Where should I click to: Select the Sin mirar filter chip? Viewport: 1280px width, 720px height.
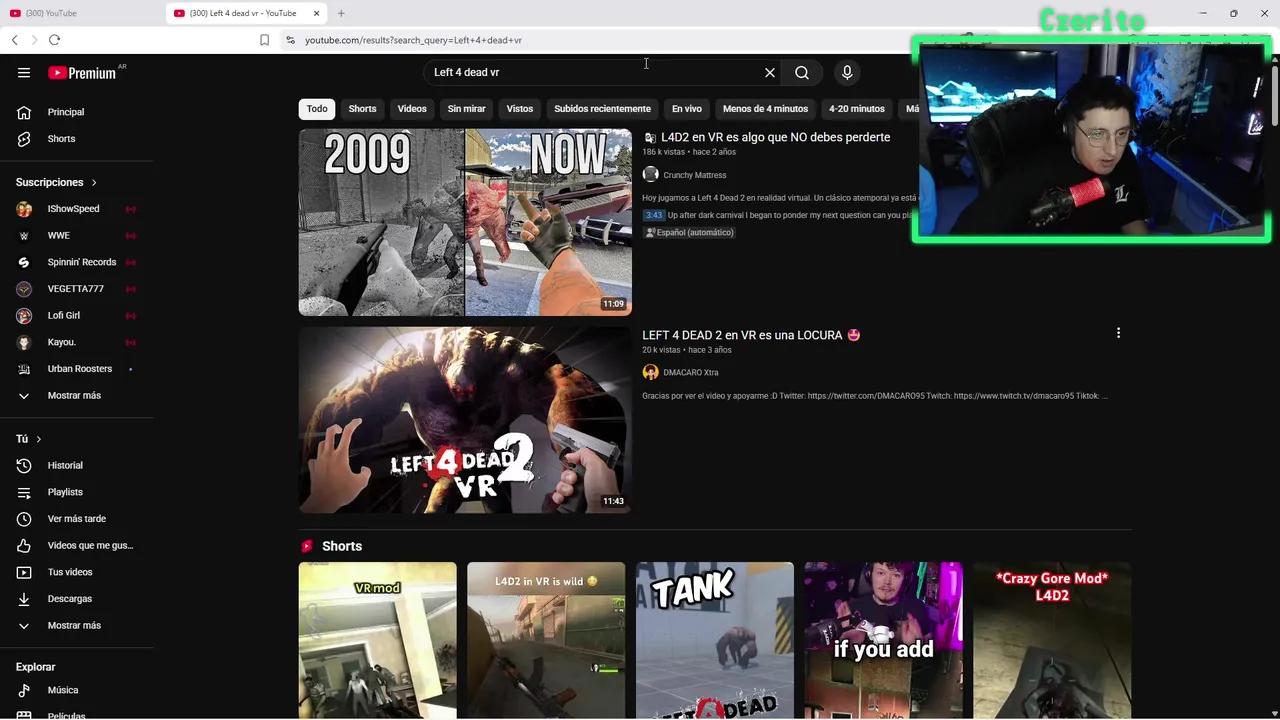(466, 109)
